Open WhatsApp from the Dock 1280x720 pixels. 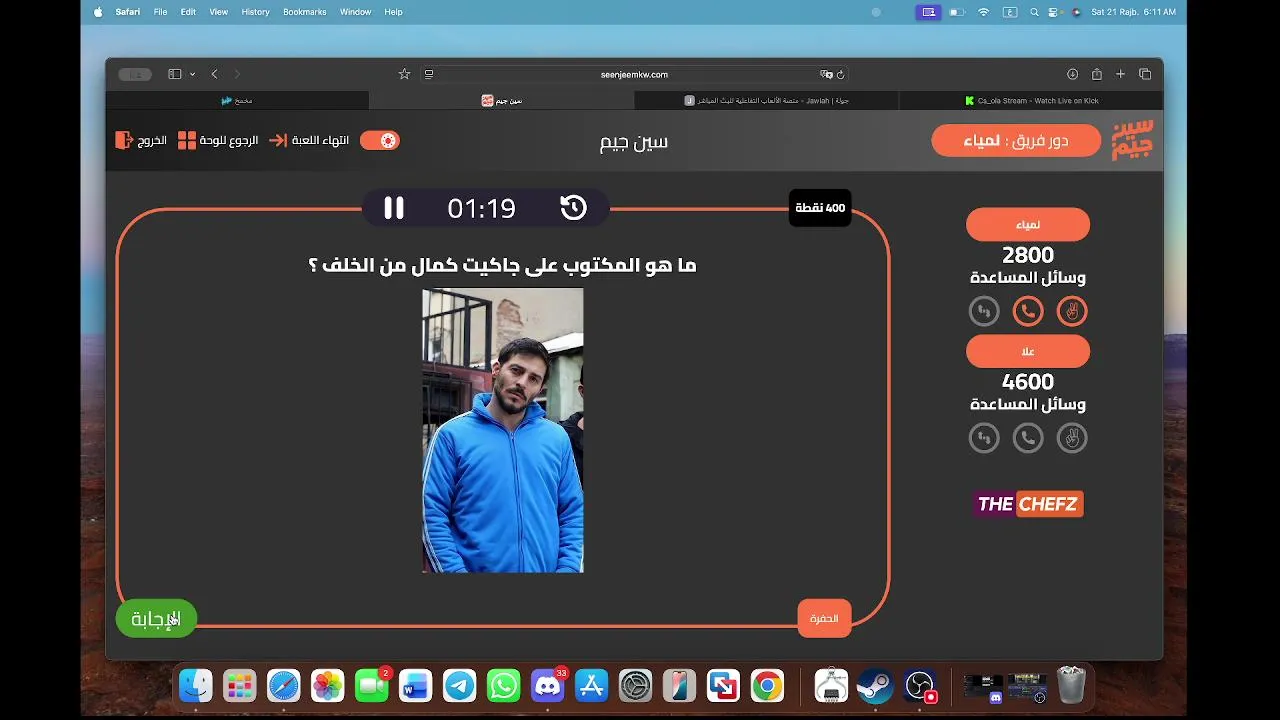pyautogui.click(x=504, y=685)
